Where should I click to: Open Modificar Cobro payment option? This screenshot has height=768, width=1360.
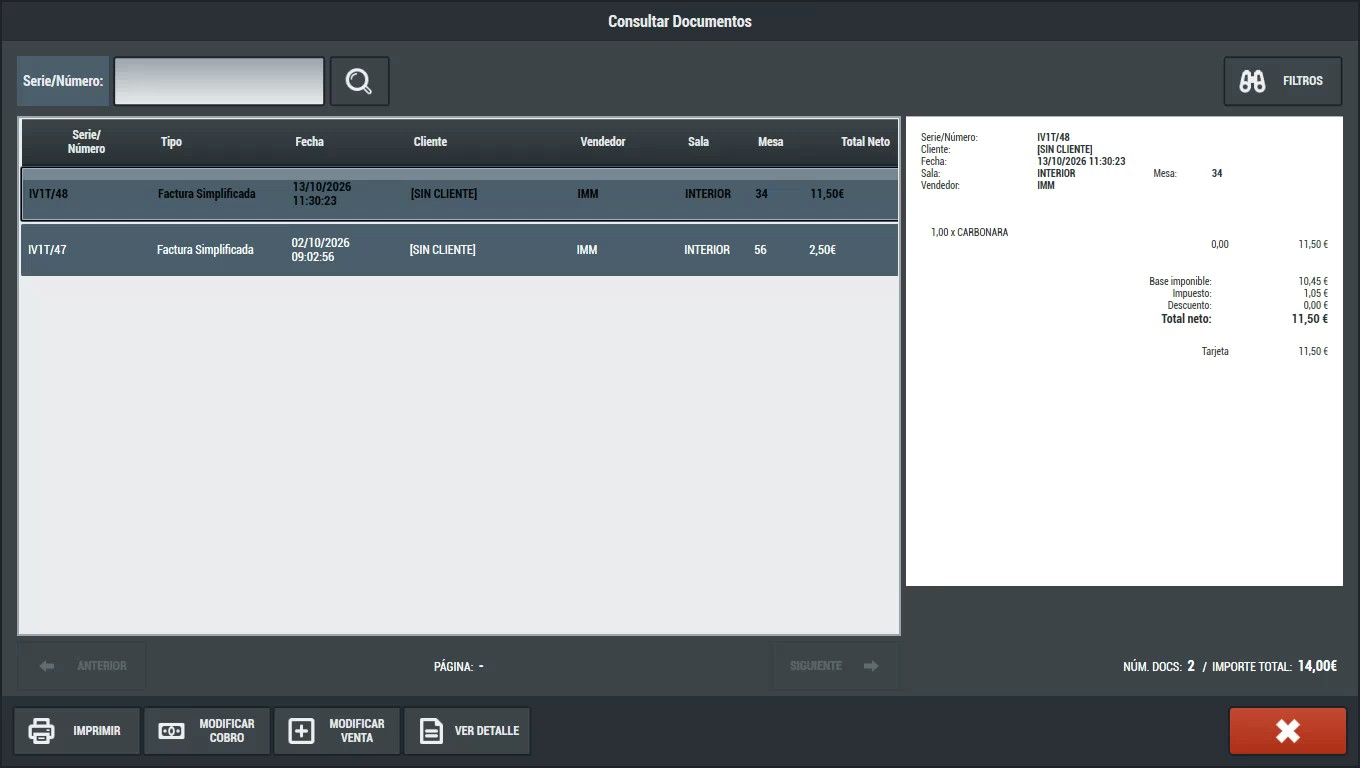[x=207, y=731]
